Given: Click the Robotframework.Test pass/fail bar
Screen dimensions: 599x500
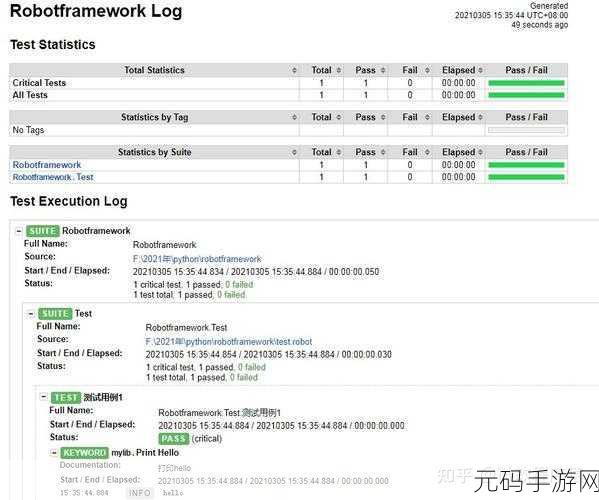Looking at the screenshot, I should point(526,177).
